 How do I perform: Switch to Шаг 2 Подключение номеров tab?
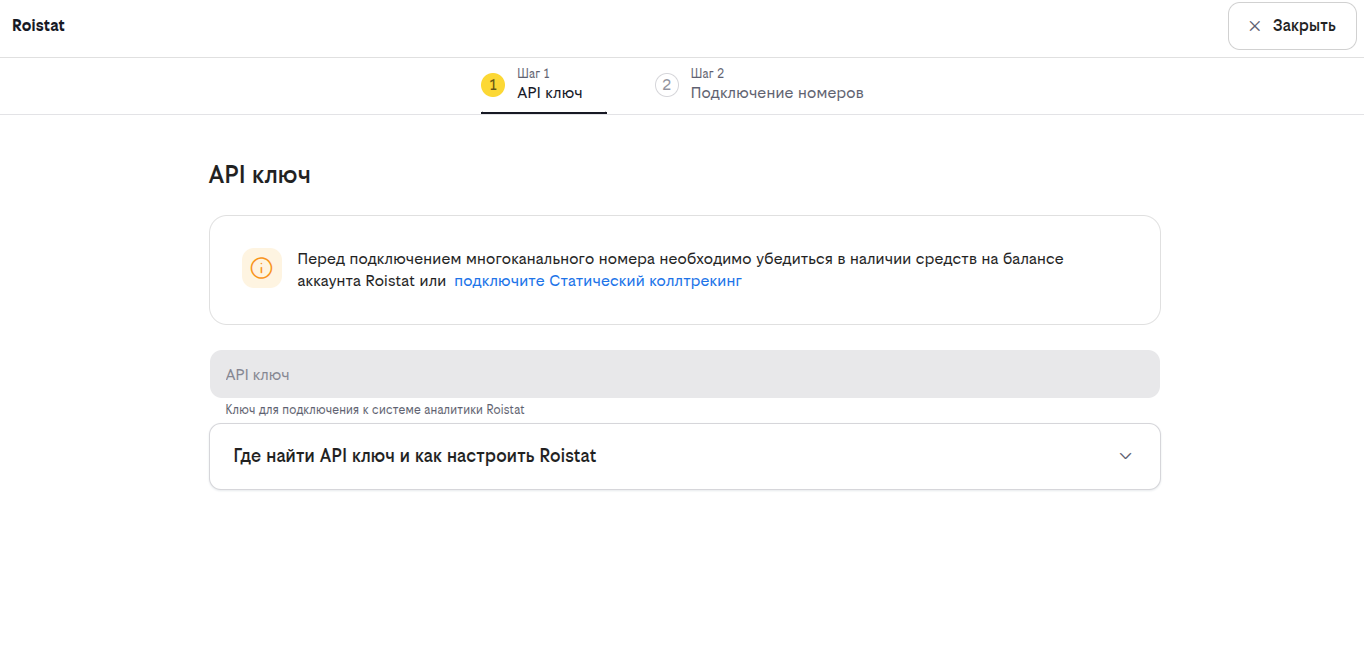click(x=760, y=85)
